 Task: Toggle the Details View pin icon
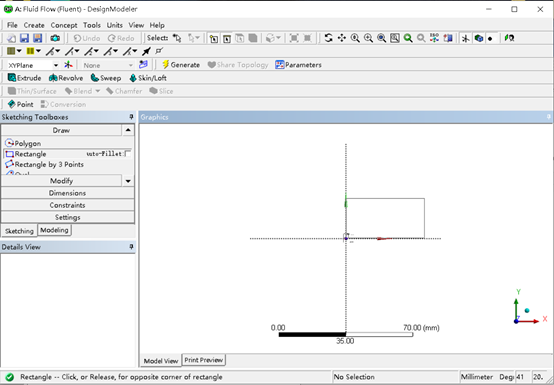131,247
